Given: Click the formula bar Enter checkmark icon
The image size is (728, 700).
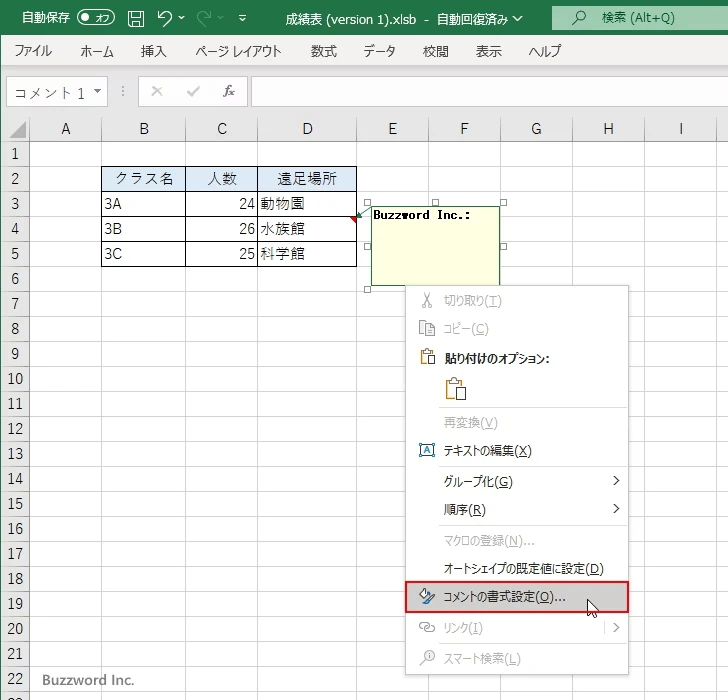Looking at the screenshot, I should (193, 91).
